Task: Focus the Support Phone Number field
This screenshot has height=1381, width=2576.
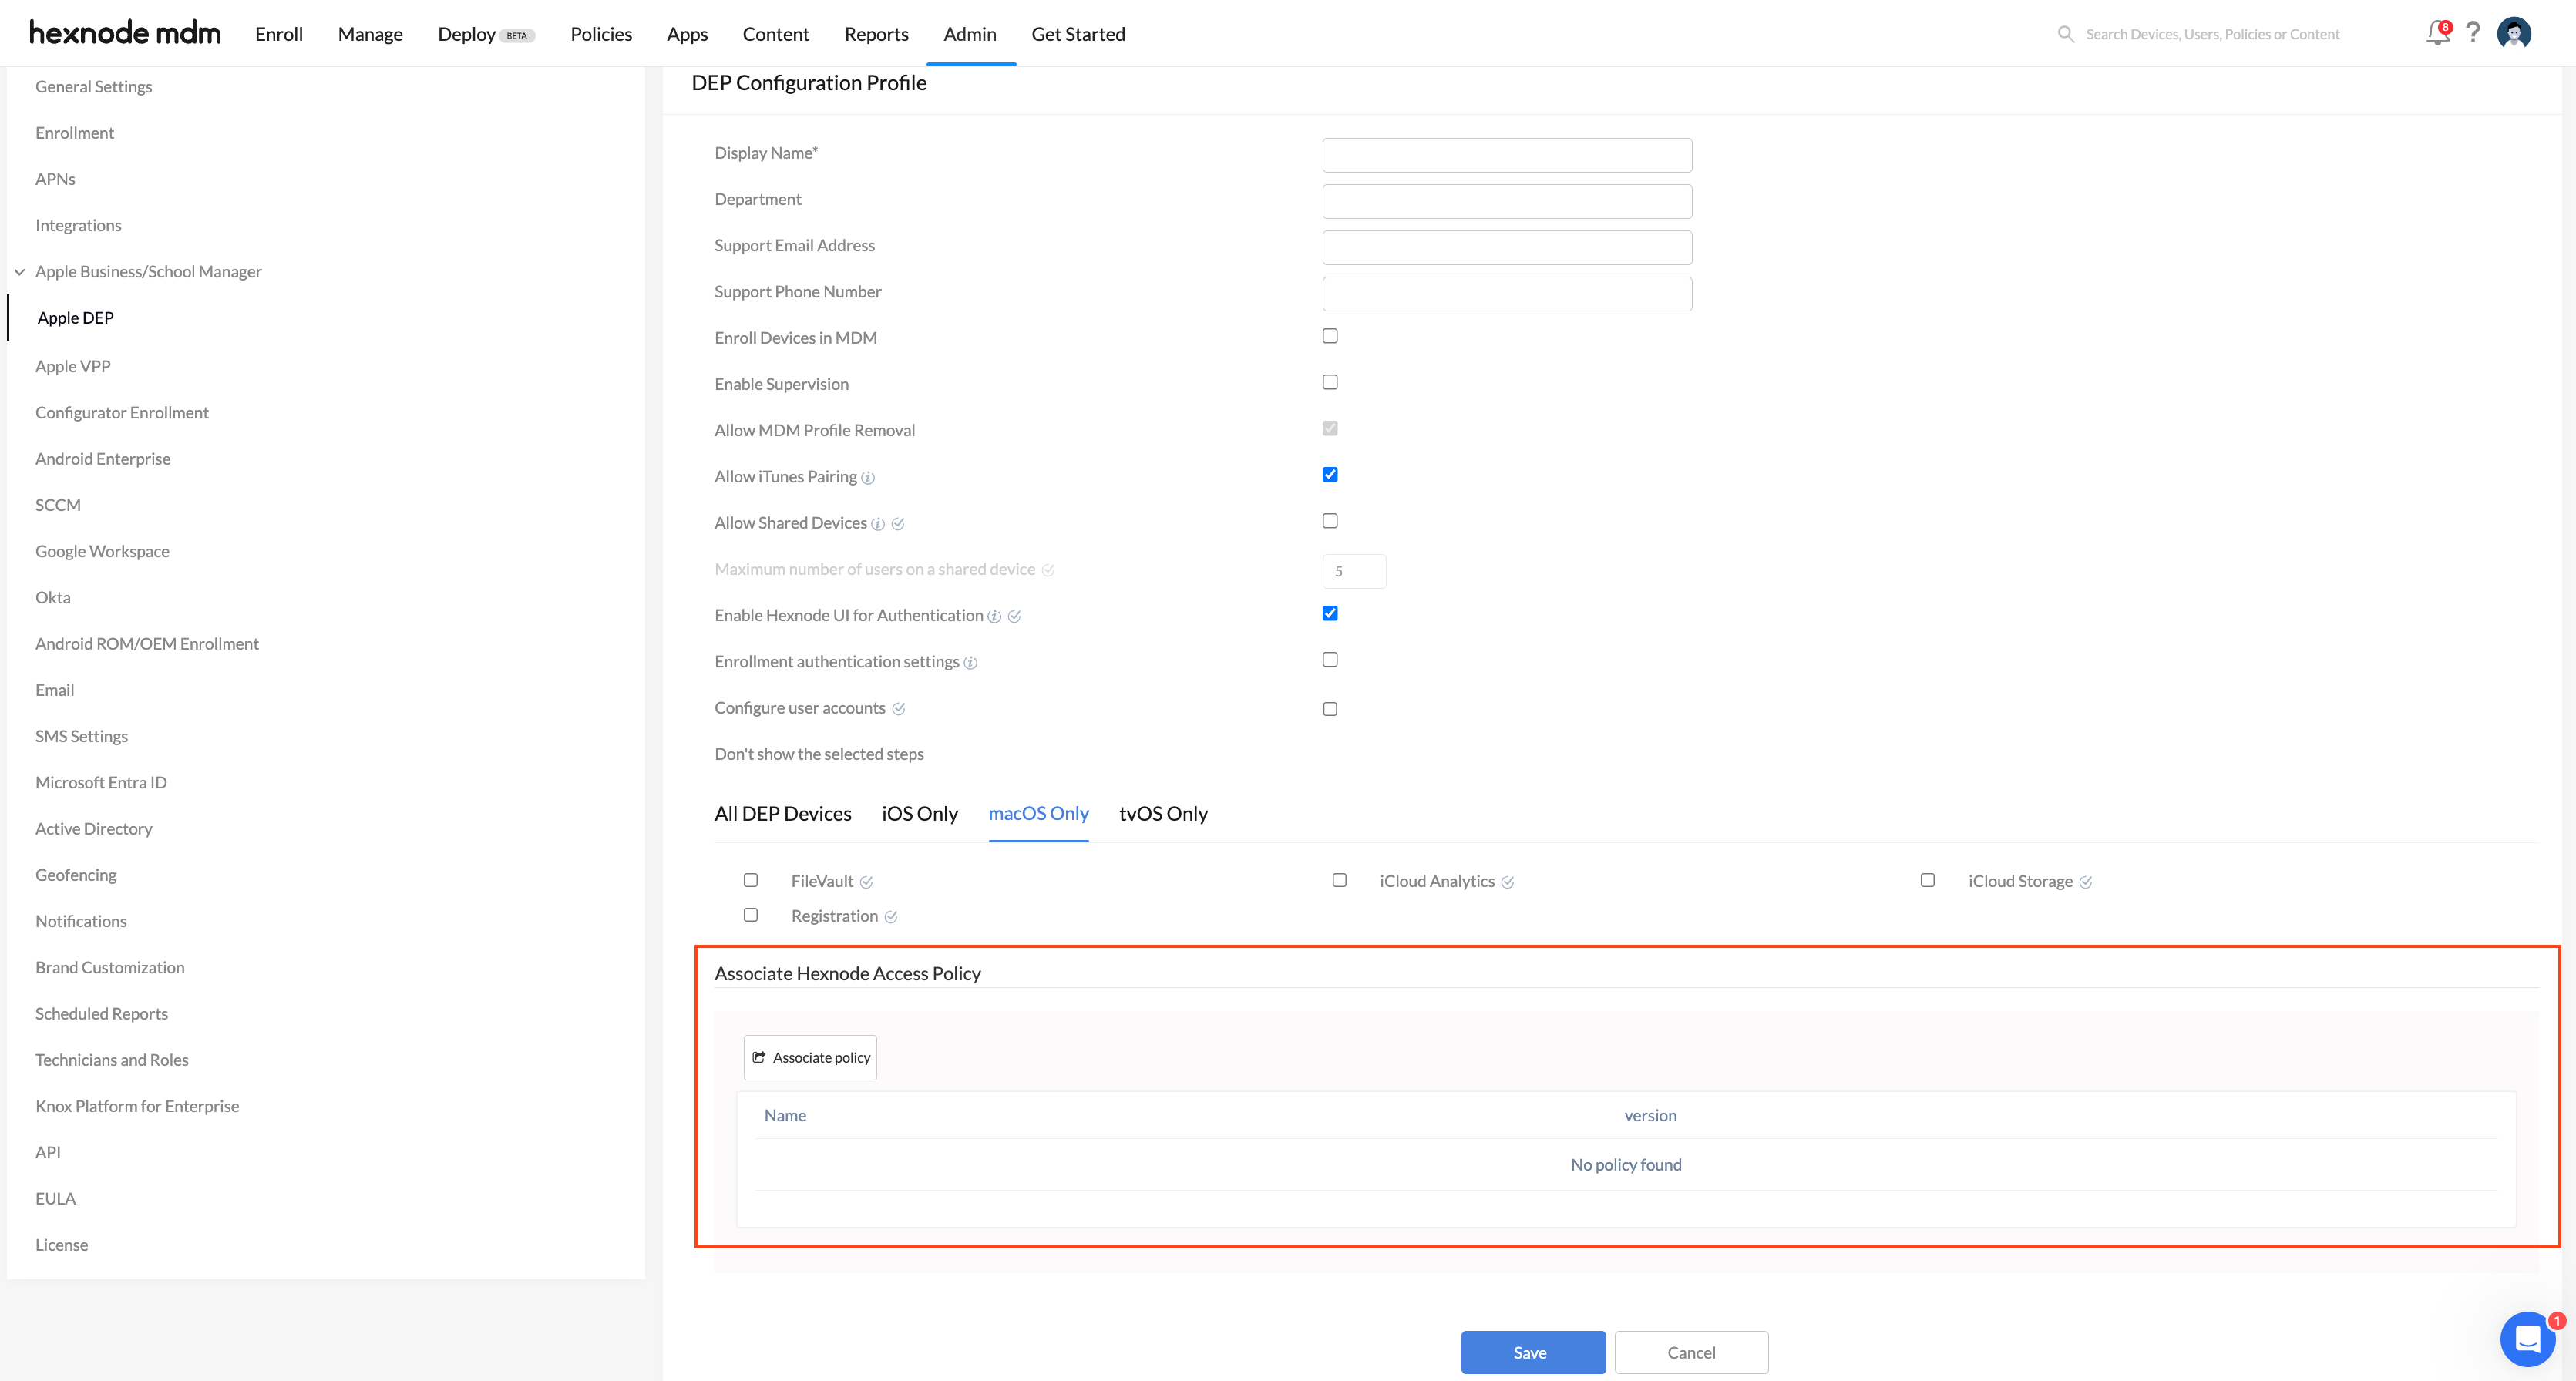Action: (1507, 294)
